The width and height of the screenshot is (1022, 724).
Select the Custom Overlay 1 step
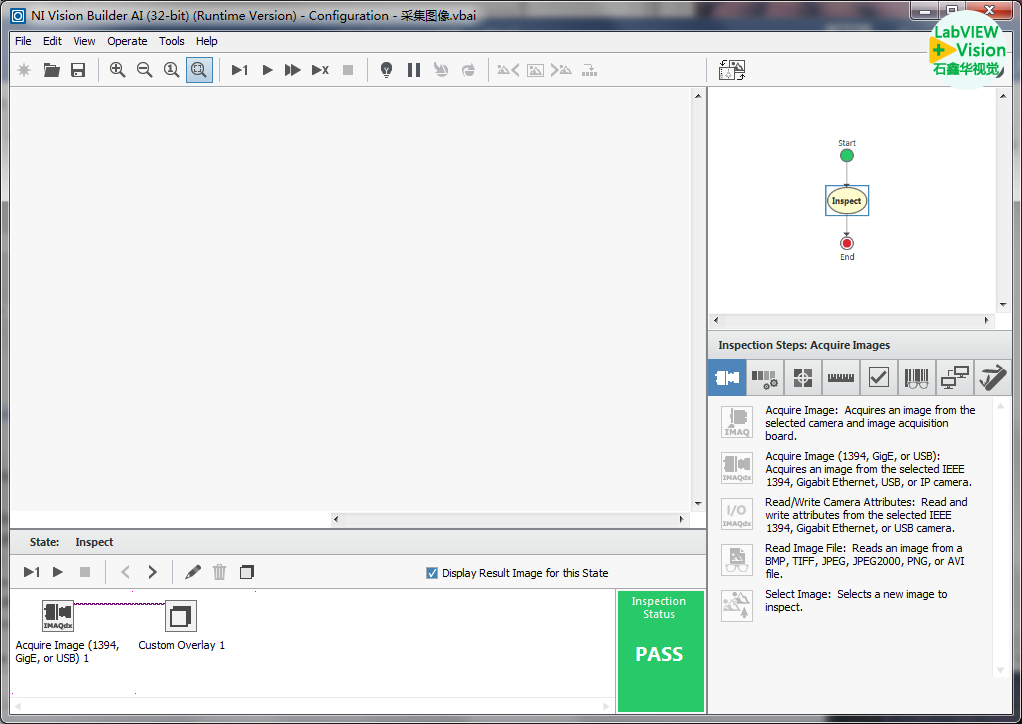click(x=181, y=617)
